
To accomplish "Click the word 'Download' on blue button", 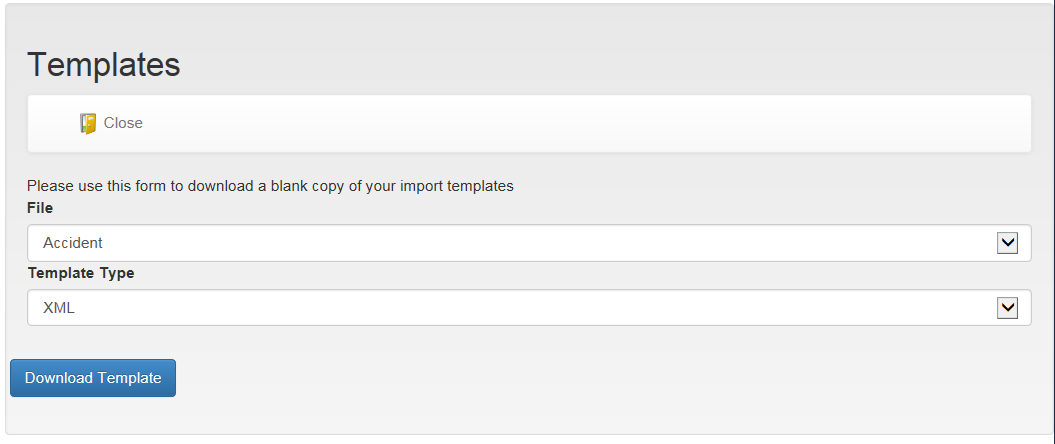I will click(59, 378).
